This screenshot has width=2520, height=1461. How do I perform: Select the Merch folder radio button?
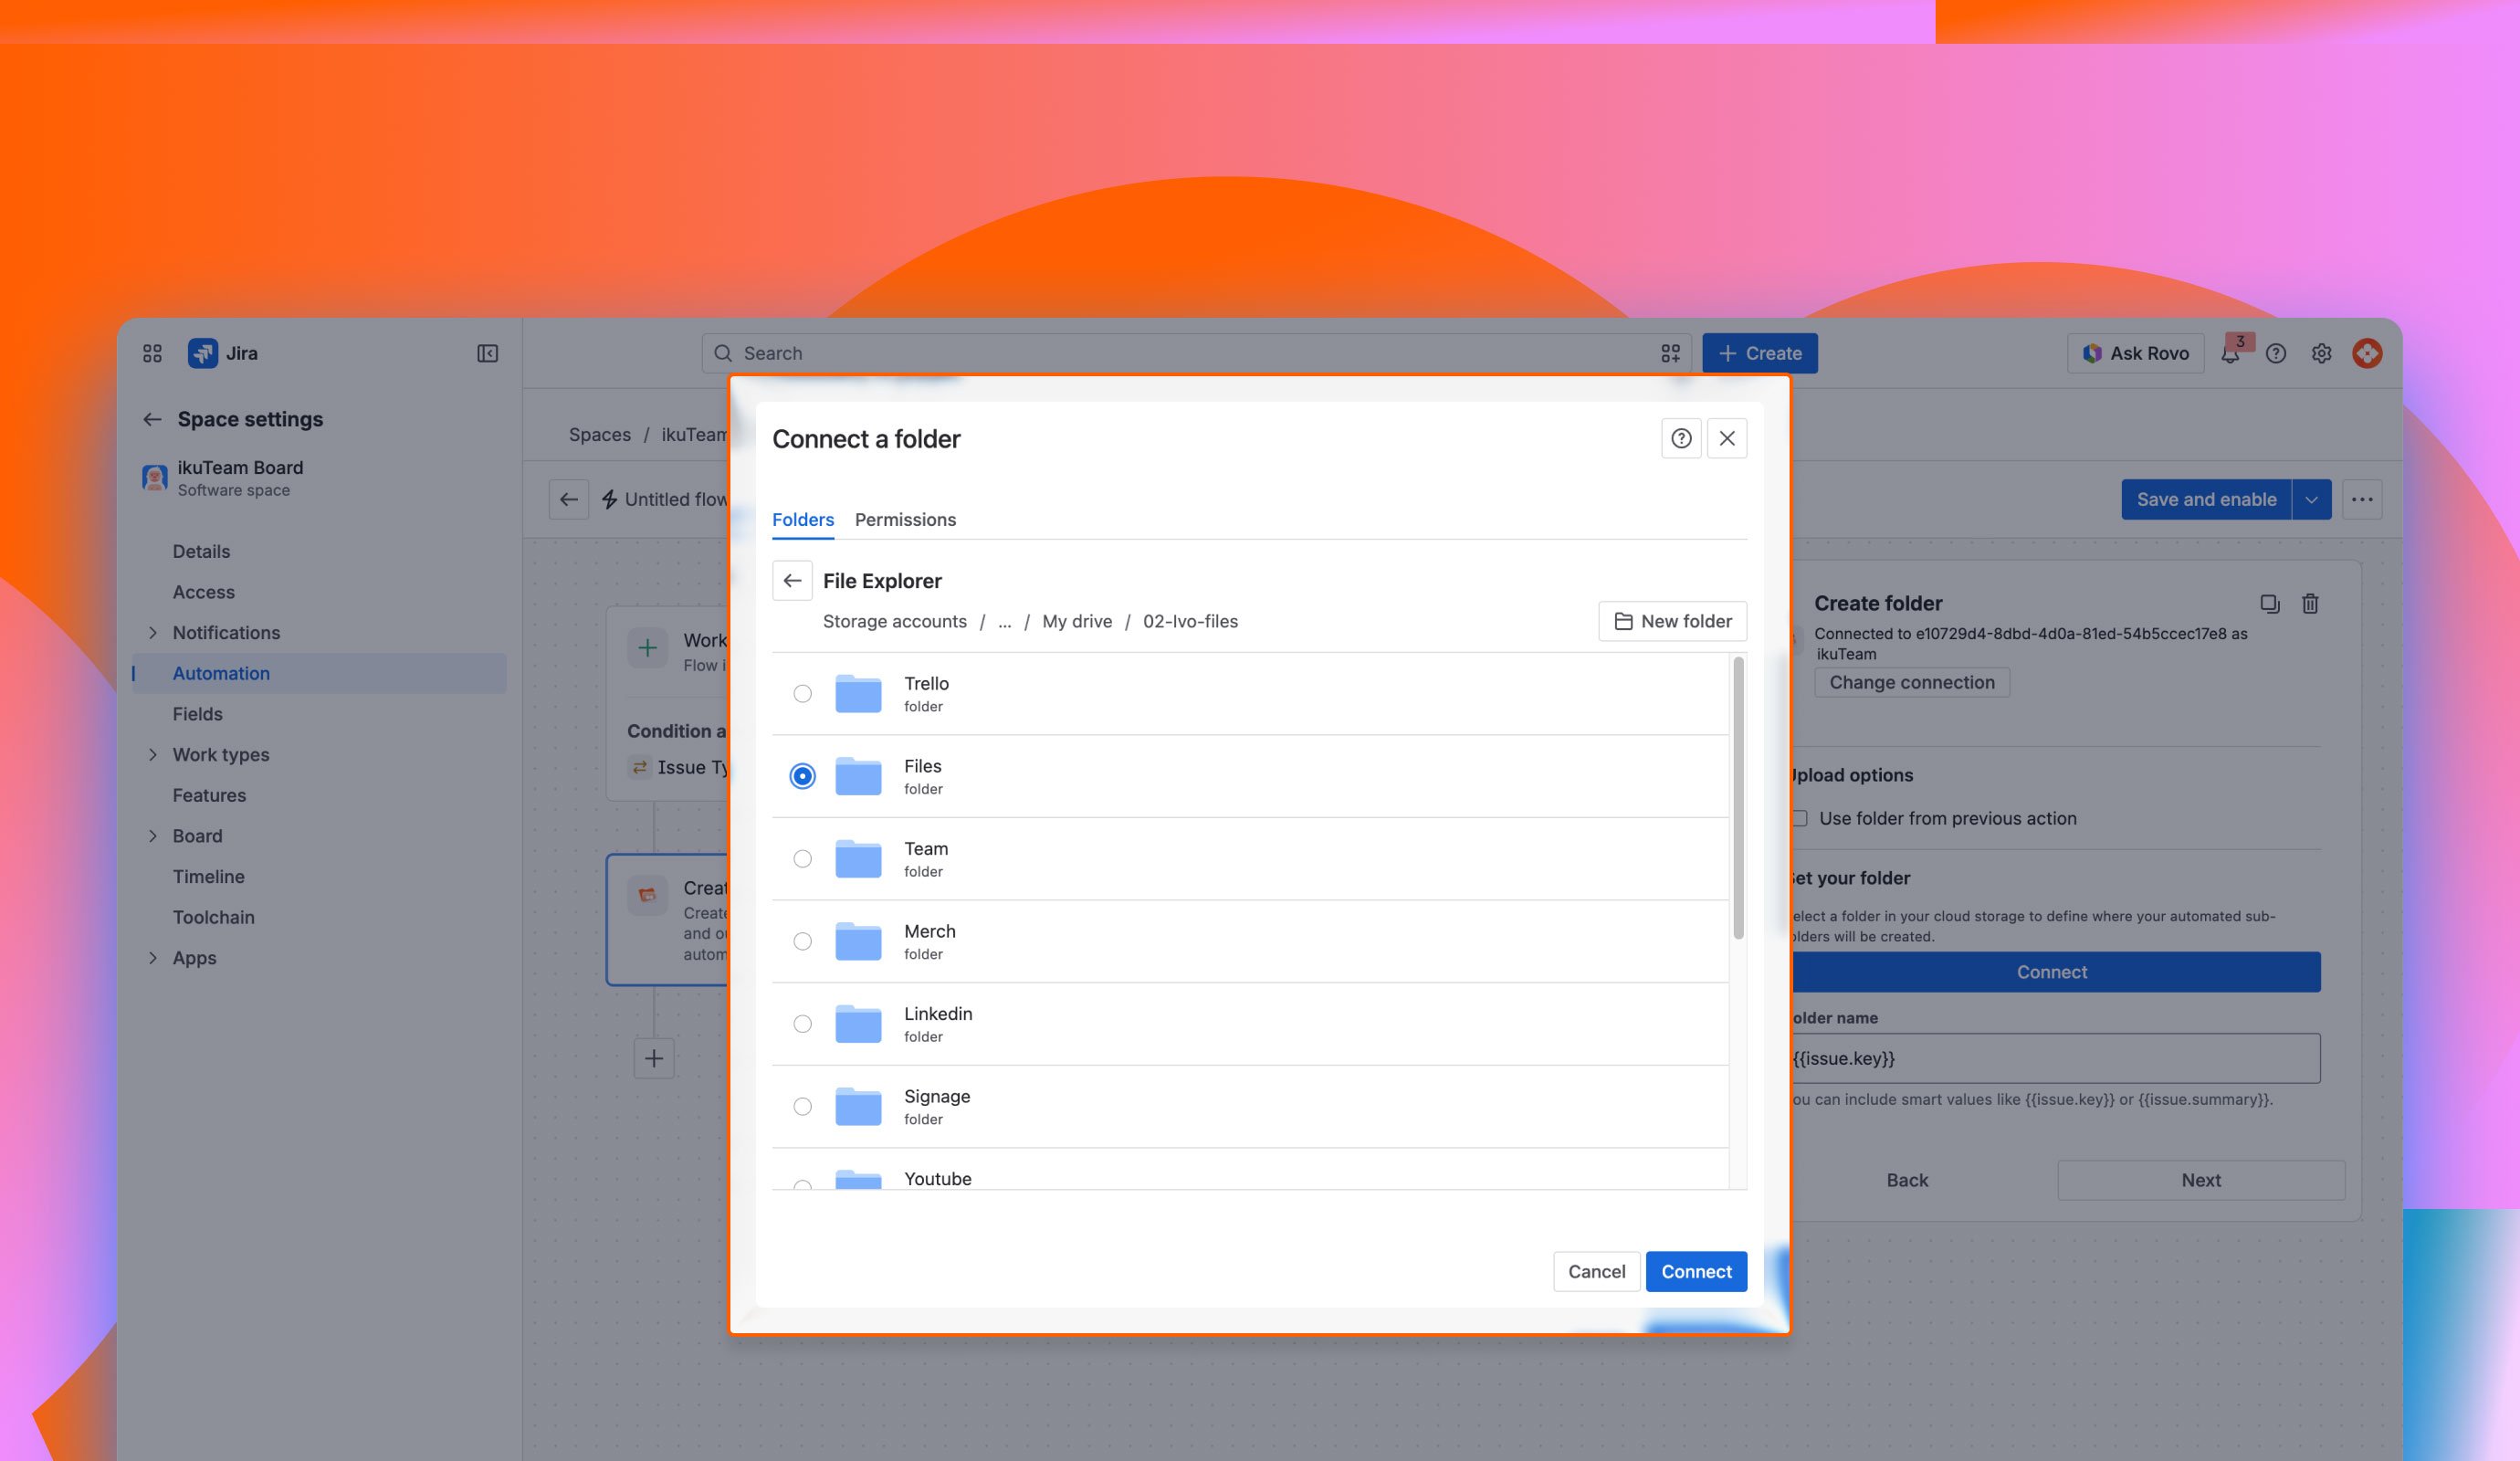pos(802,941)
